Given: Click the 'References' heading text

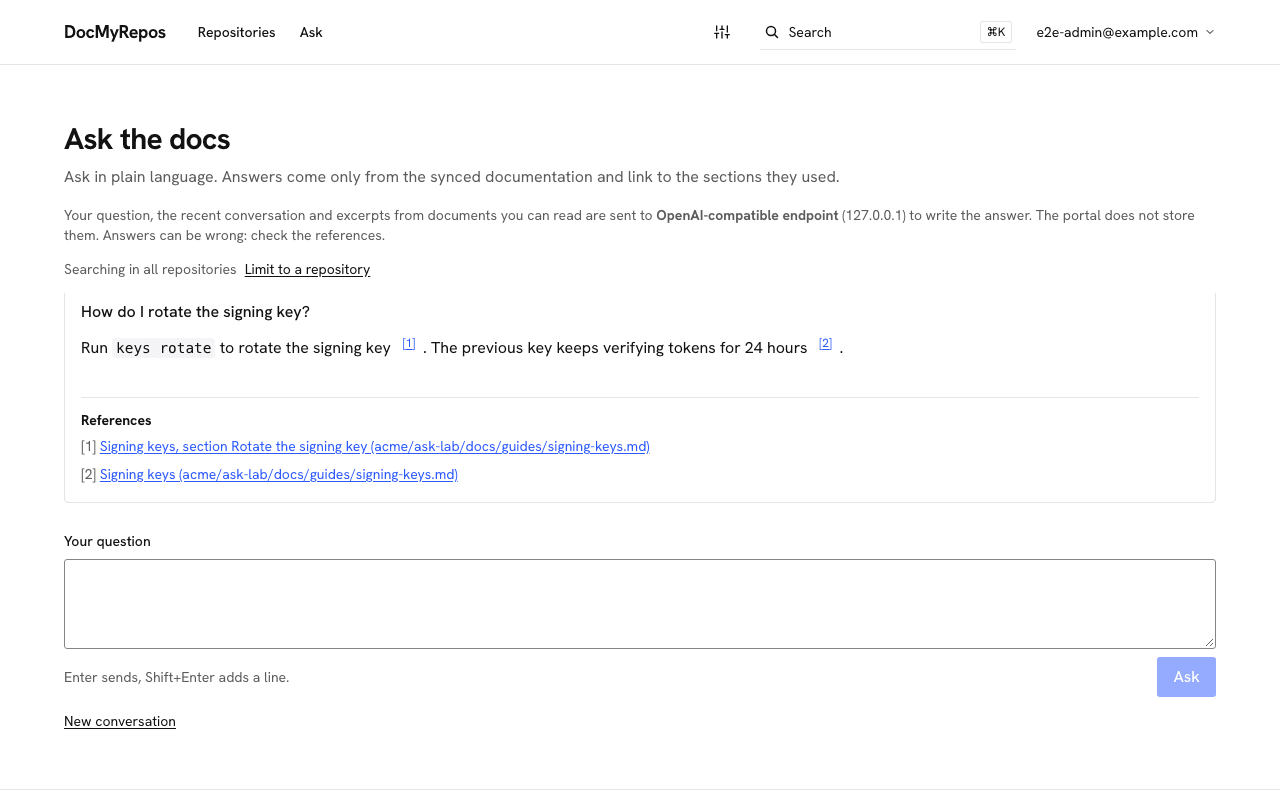Looking at the screenshot, I should pyautogui.click(x=116, y=420).
